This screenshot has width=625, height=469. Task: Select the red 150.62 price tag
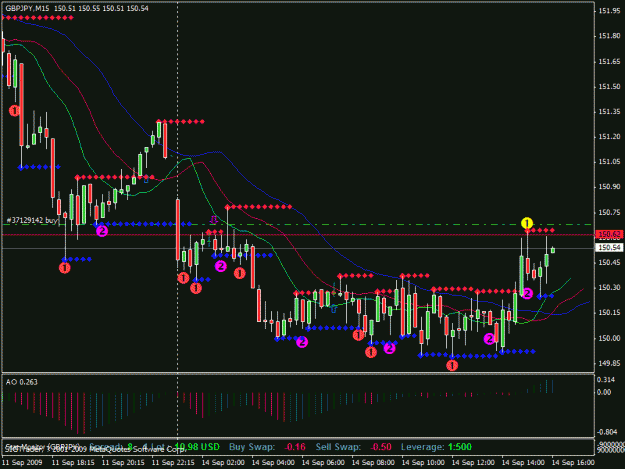point(609,234)
